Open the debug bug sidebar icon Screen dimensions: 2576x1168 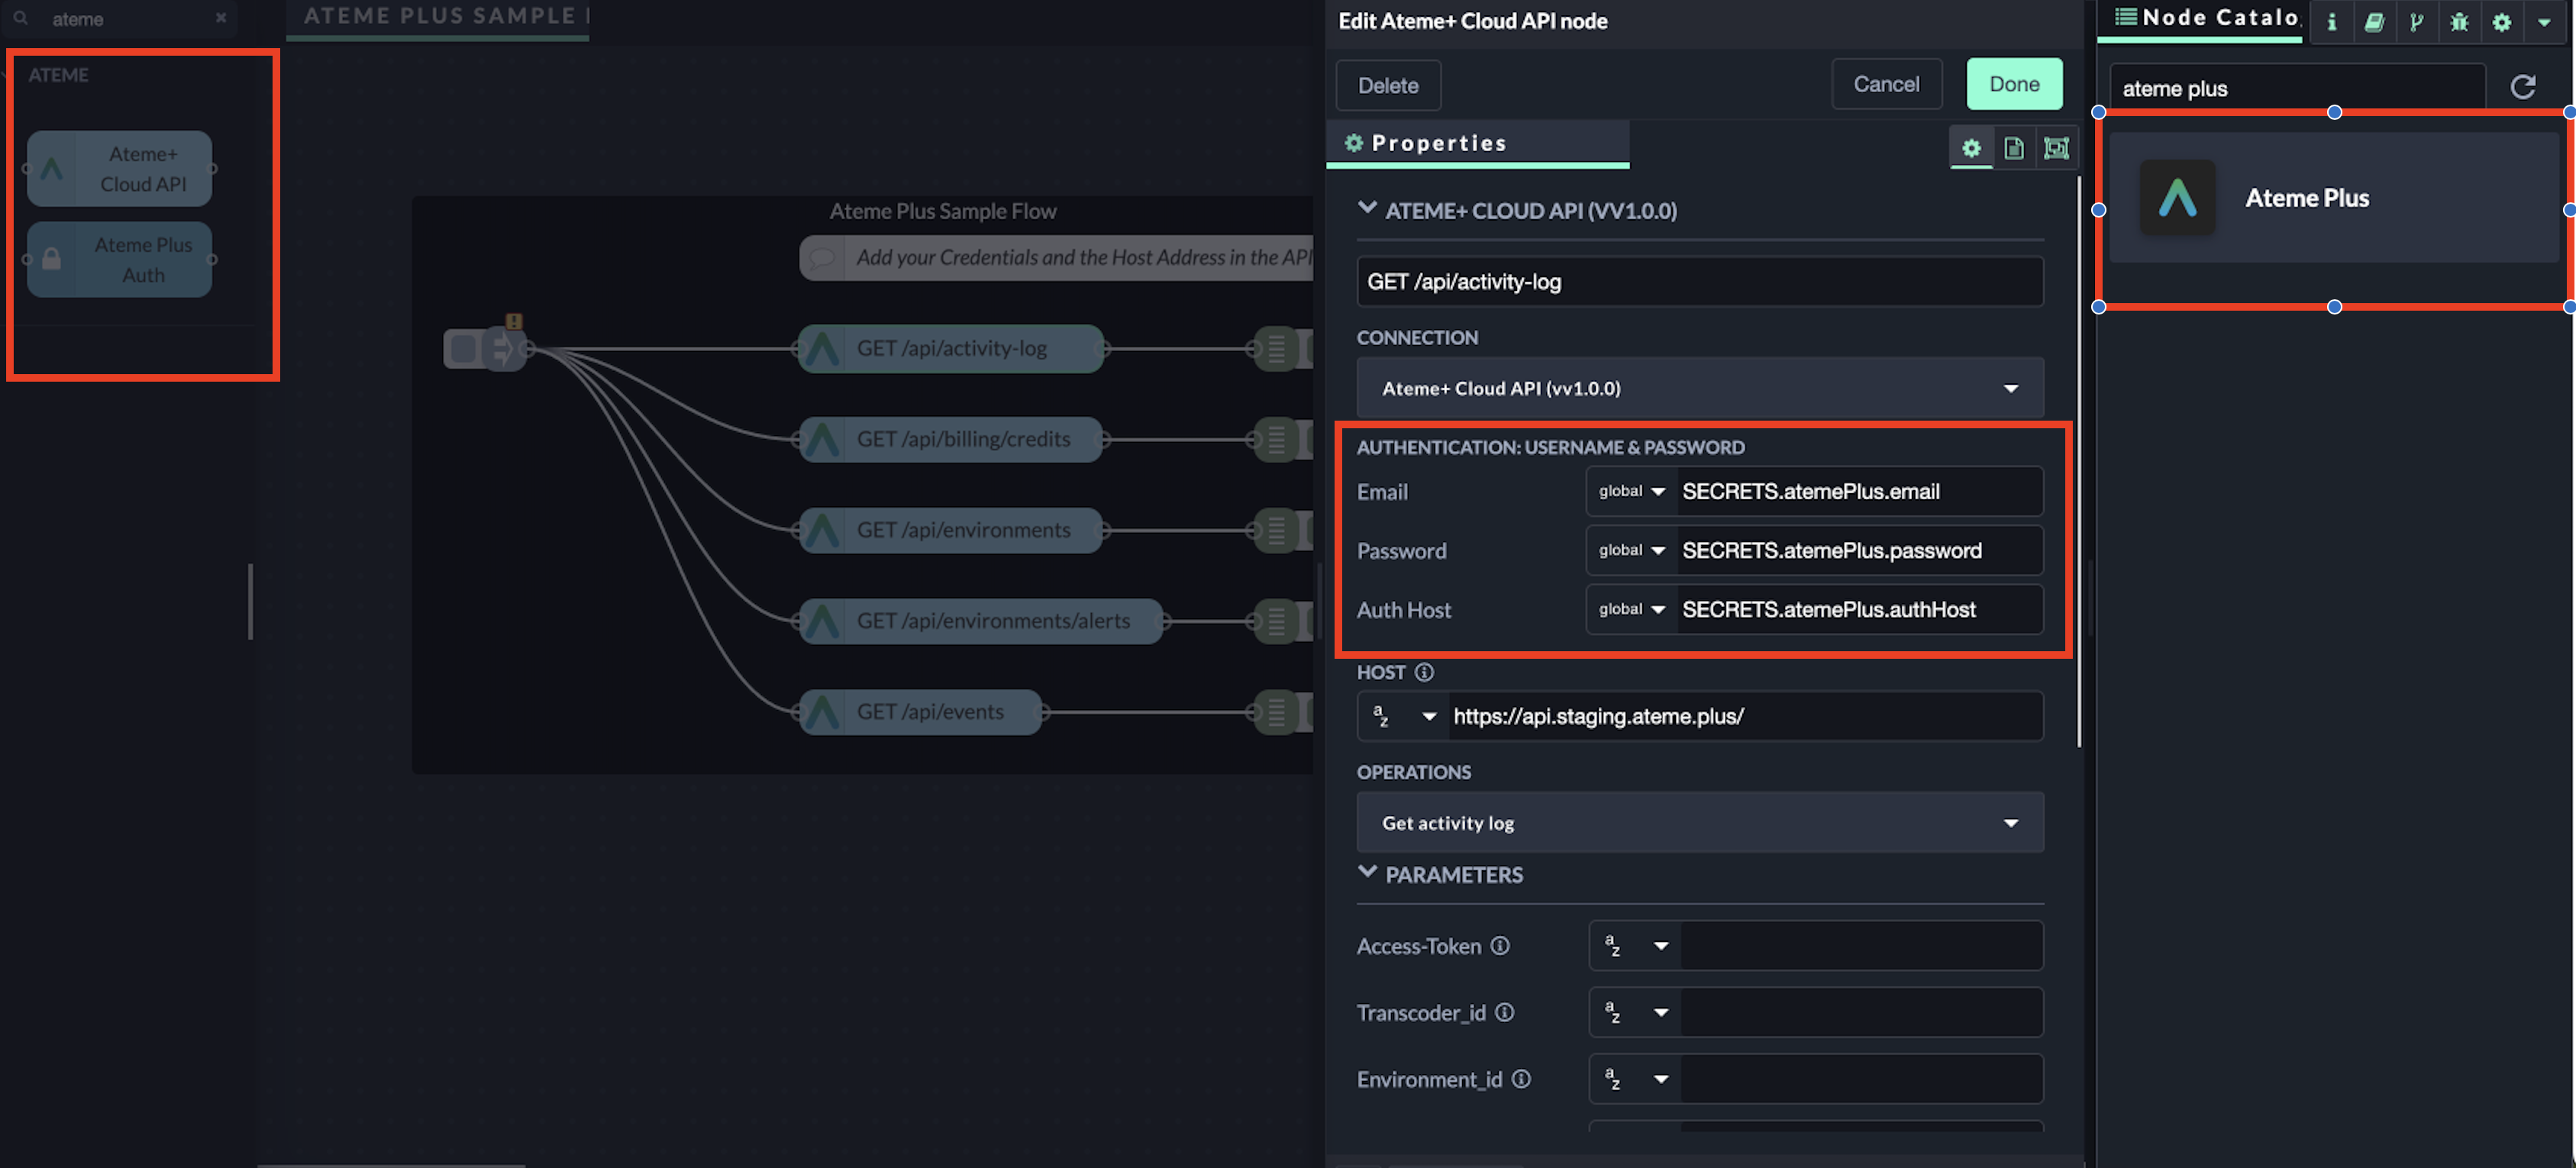tap(2459, 22)
